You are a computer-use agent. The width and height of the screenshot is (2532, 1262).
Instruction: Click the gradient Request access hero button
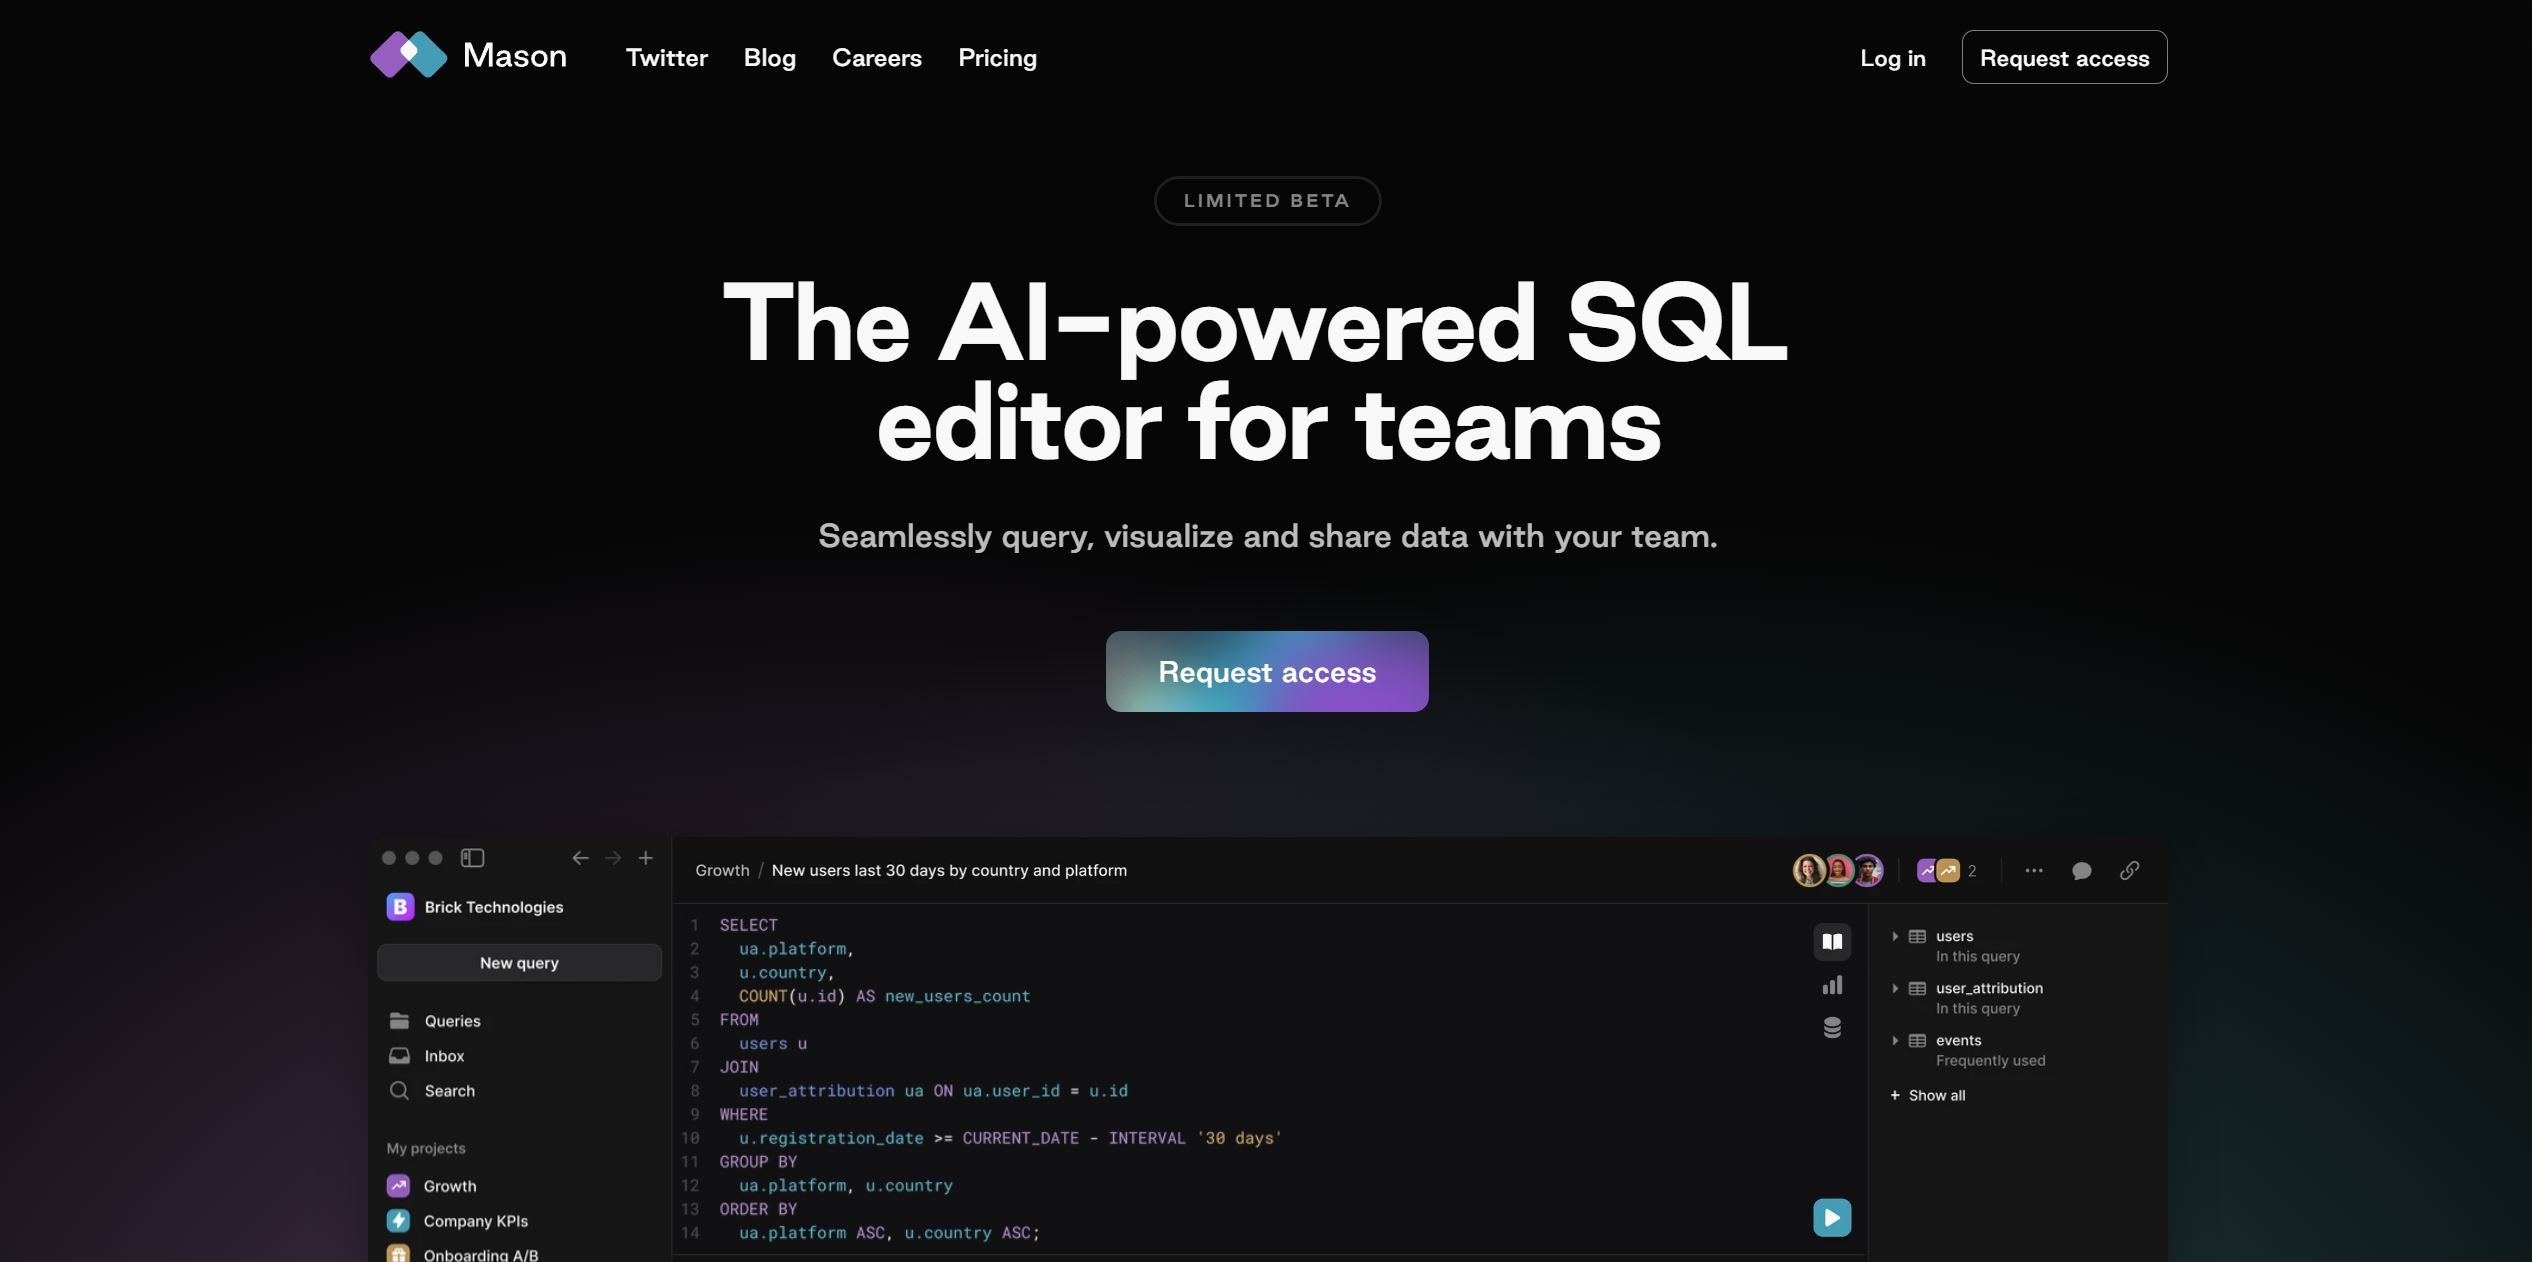click(x=1267, y=671)
